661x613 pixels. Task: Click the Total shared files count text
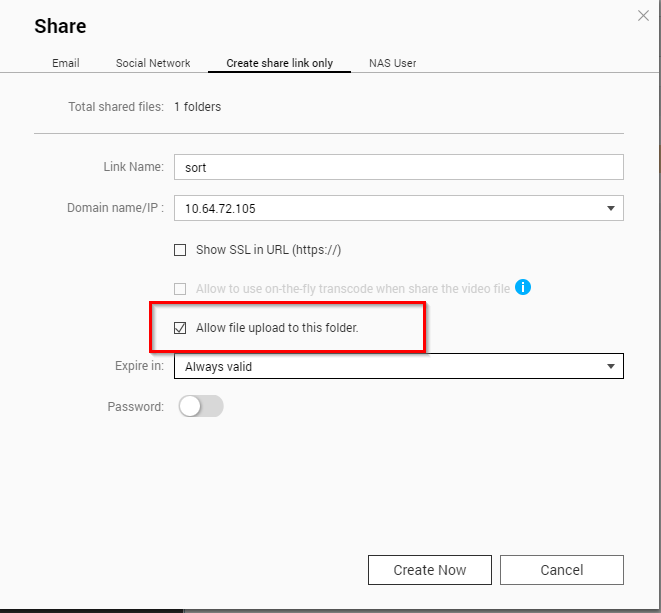(x=197, y=107)
